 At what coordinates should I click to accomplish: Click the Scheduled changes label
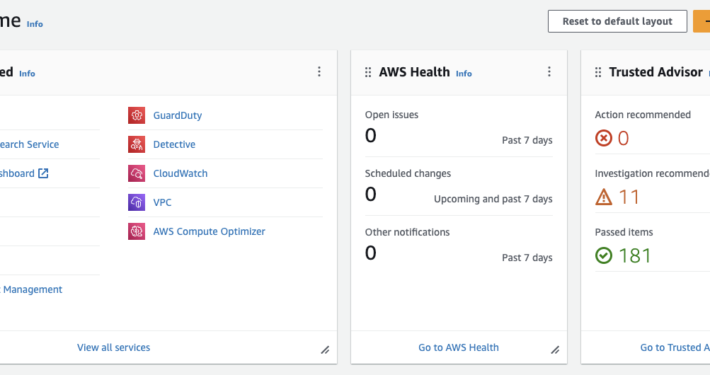(x=408, y=173)
